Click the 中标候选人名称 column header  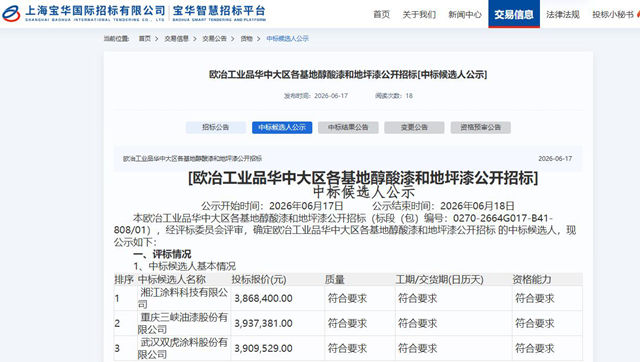(x=172, y=280)
